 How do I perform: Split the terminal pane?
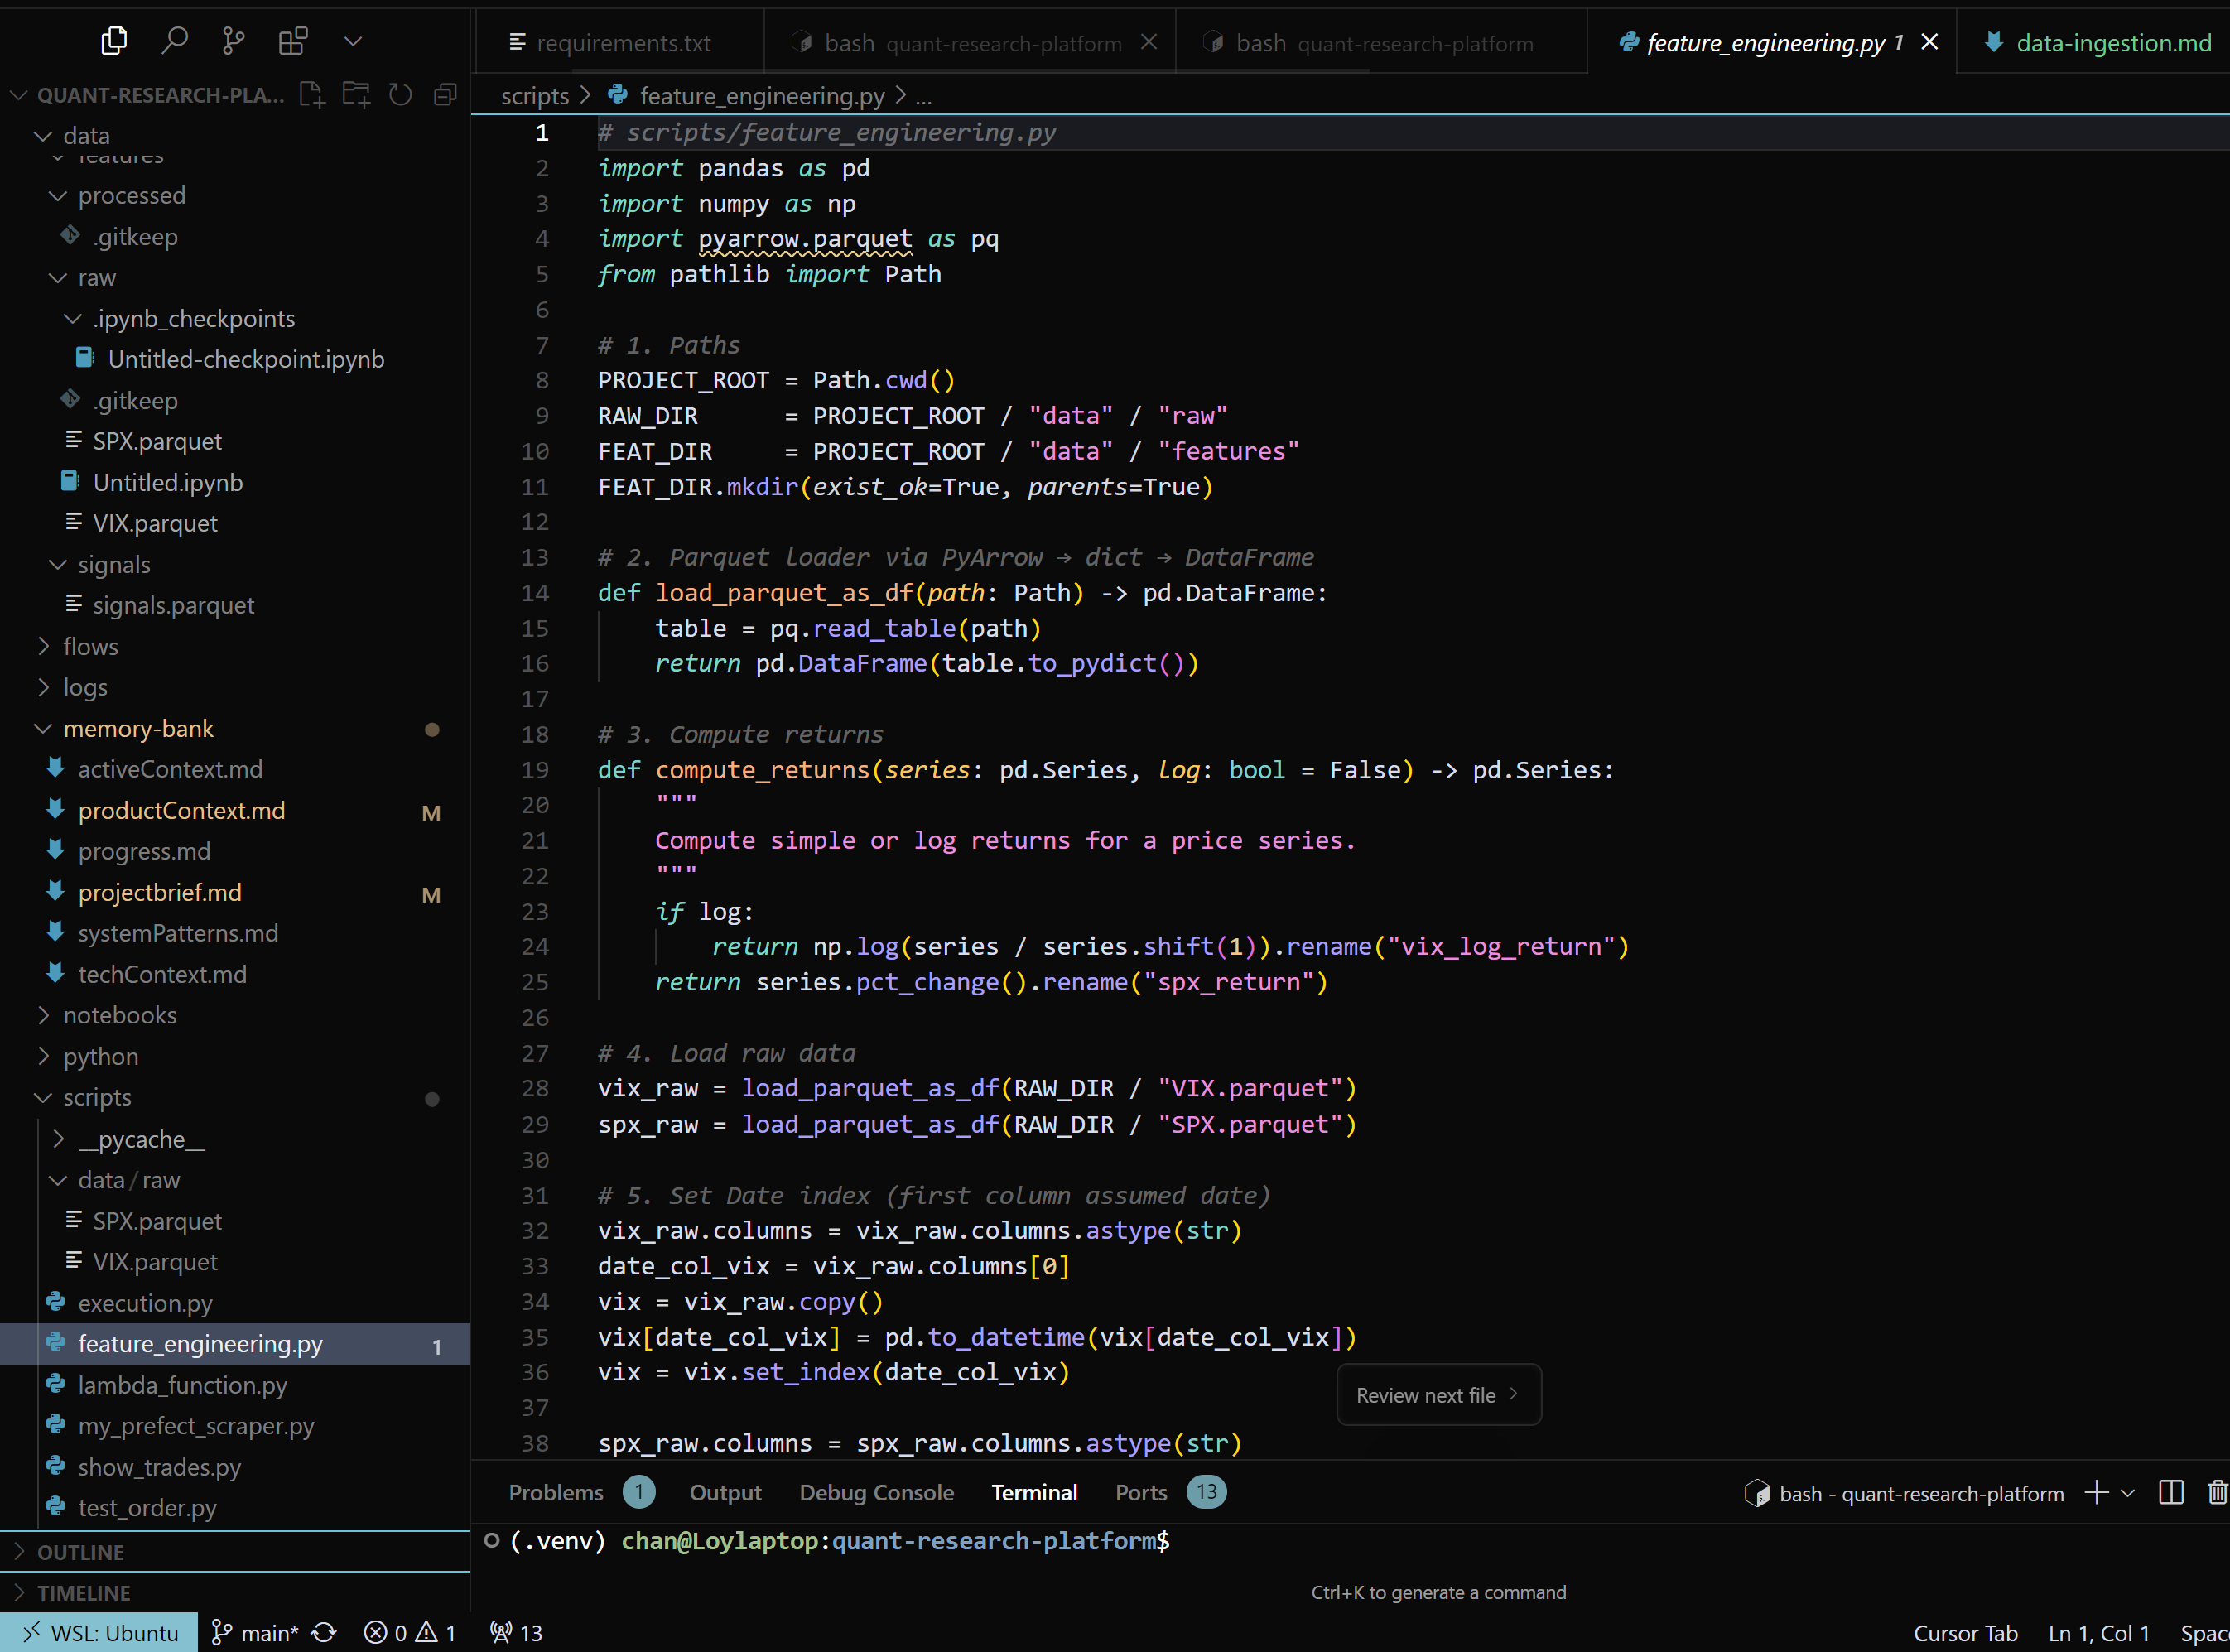coord(2171,1493)
